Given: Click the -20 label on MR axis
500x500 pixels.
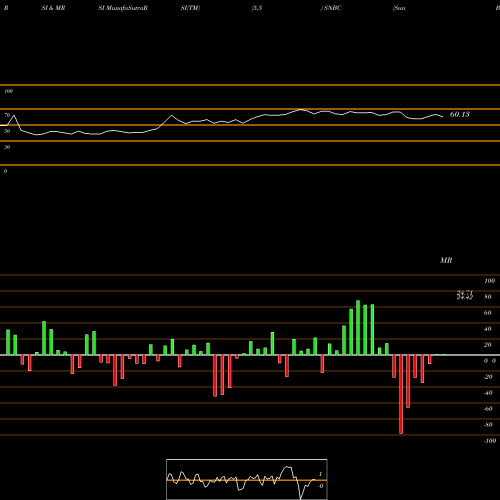Looking at the screenshot, I should (x=488, y=377).
